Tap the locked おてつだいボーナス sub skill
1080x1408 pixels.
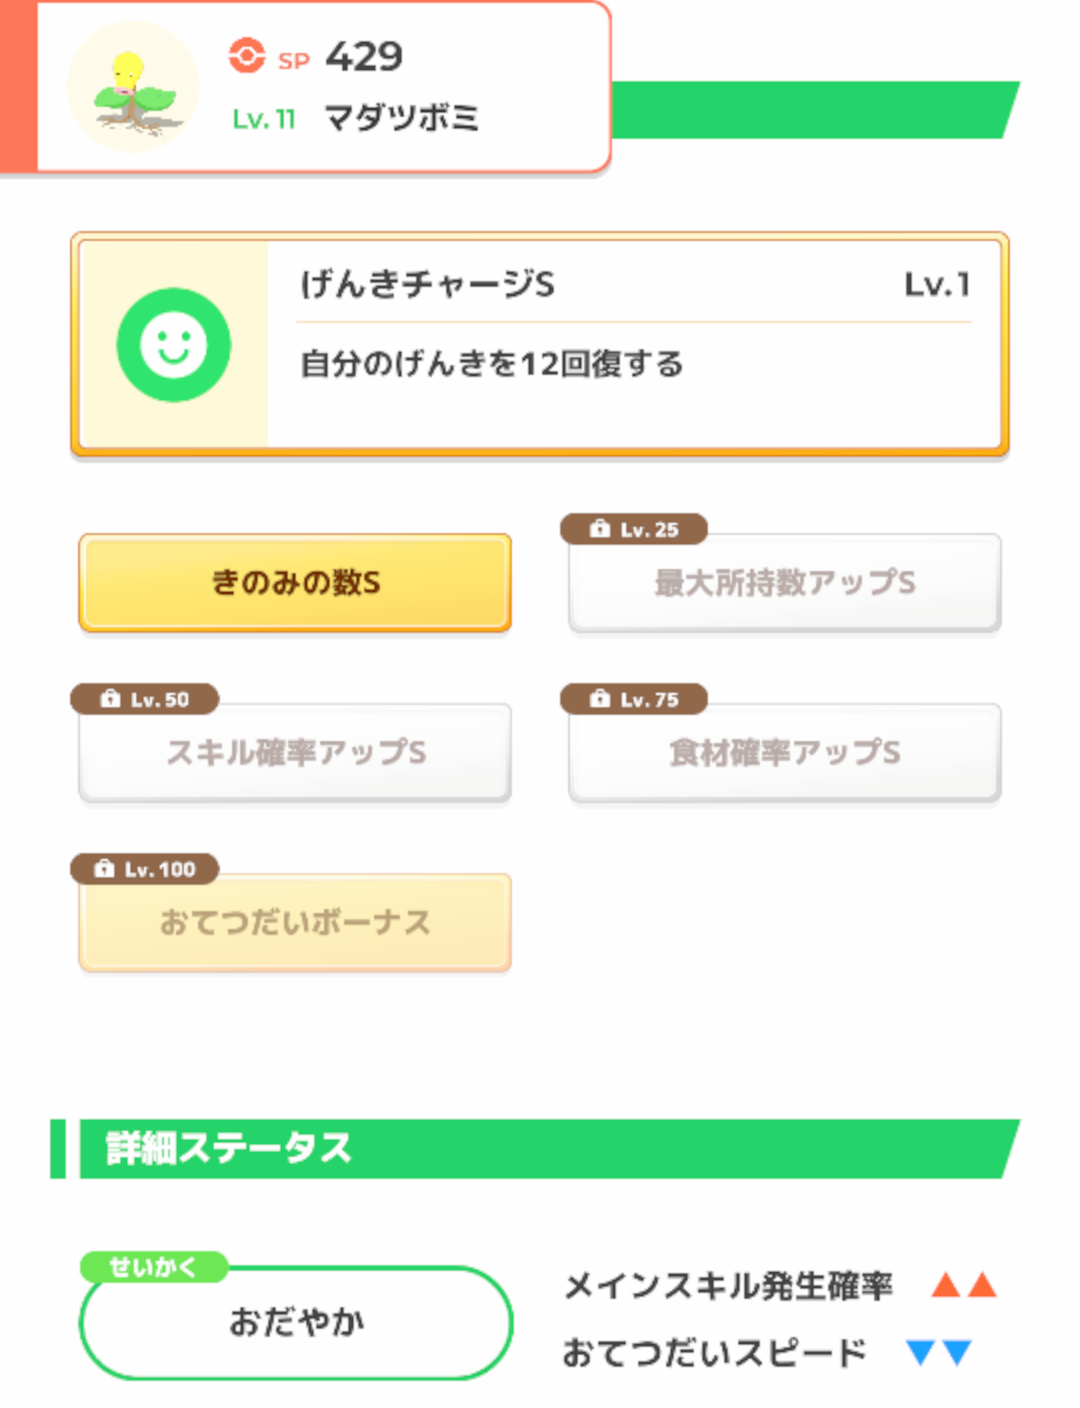pos(295,923)
